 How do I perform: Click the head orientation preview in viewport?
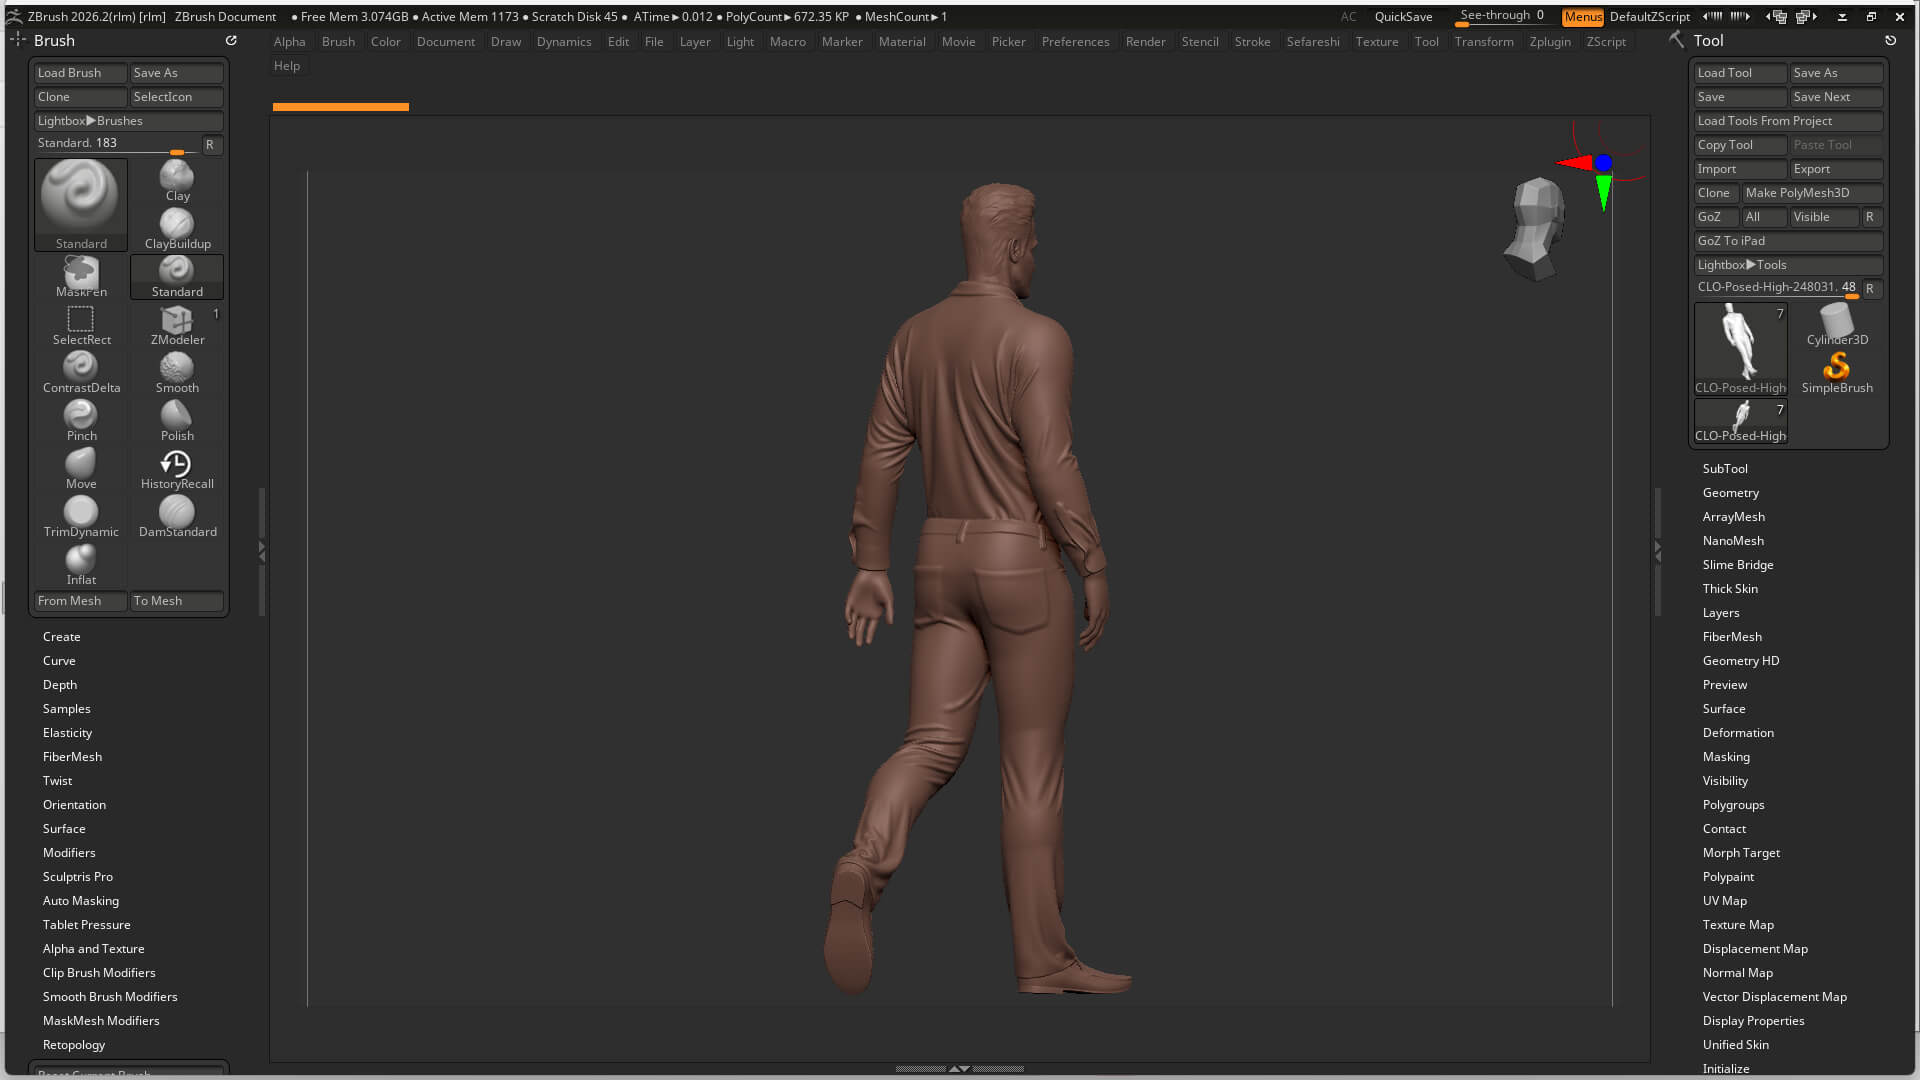click(x=1535, y=229)
